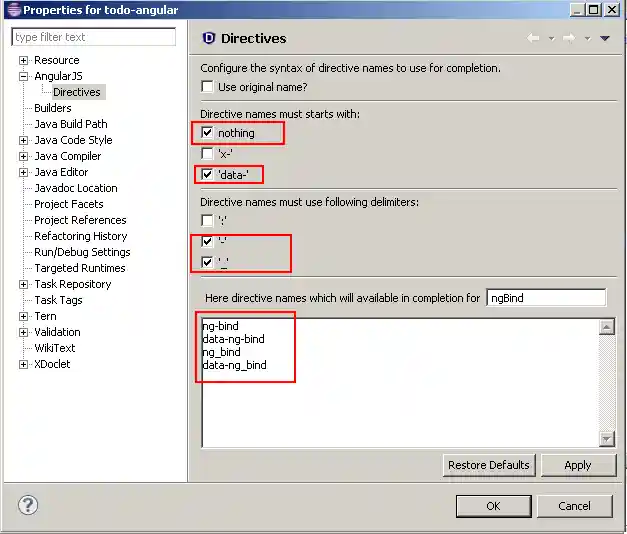Click scroll up arrow in names list
This screenshot has height=534, width=627.
607,327
